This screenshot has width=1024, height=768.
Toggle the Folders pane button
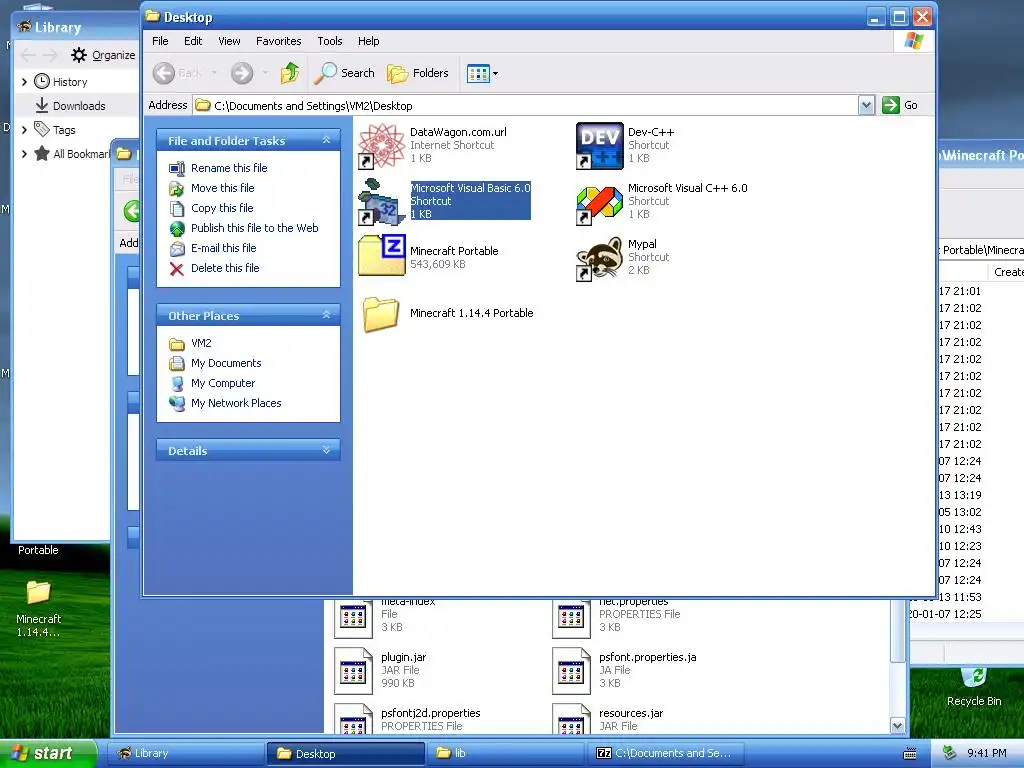click(x=418, y=73)
